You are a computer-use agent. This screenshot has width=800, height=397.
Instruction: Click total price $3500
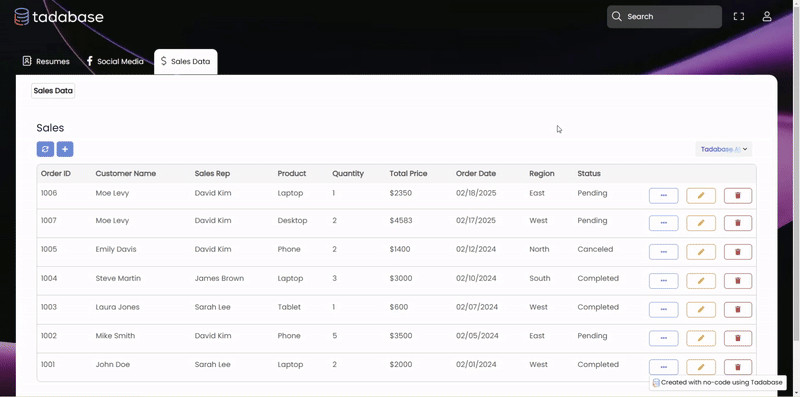pos(401,336)
